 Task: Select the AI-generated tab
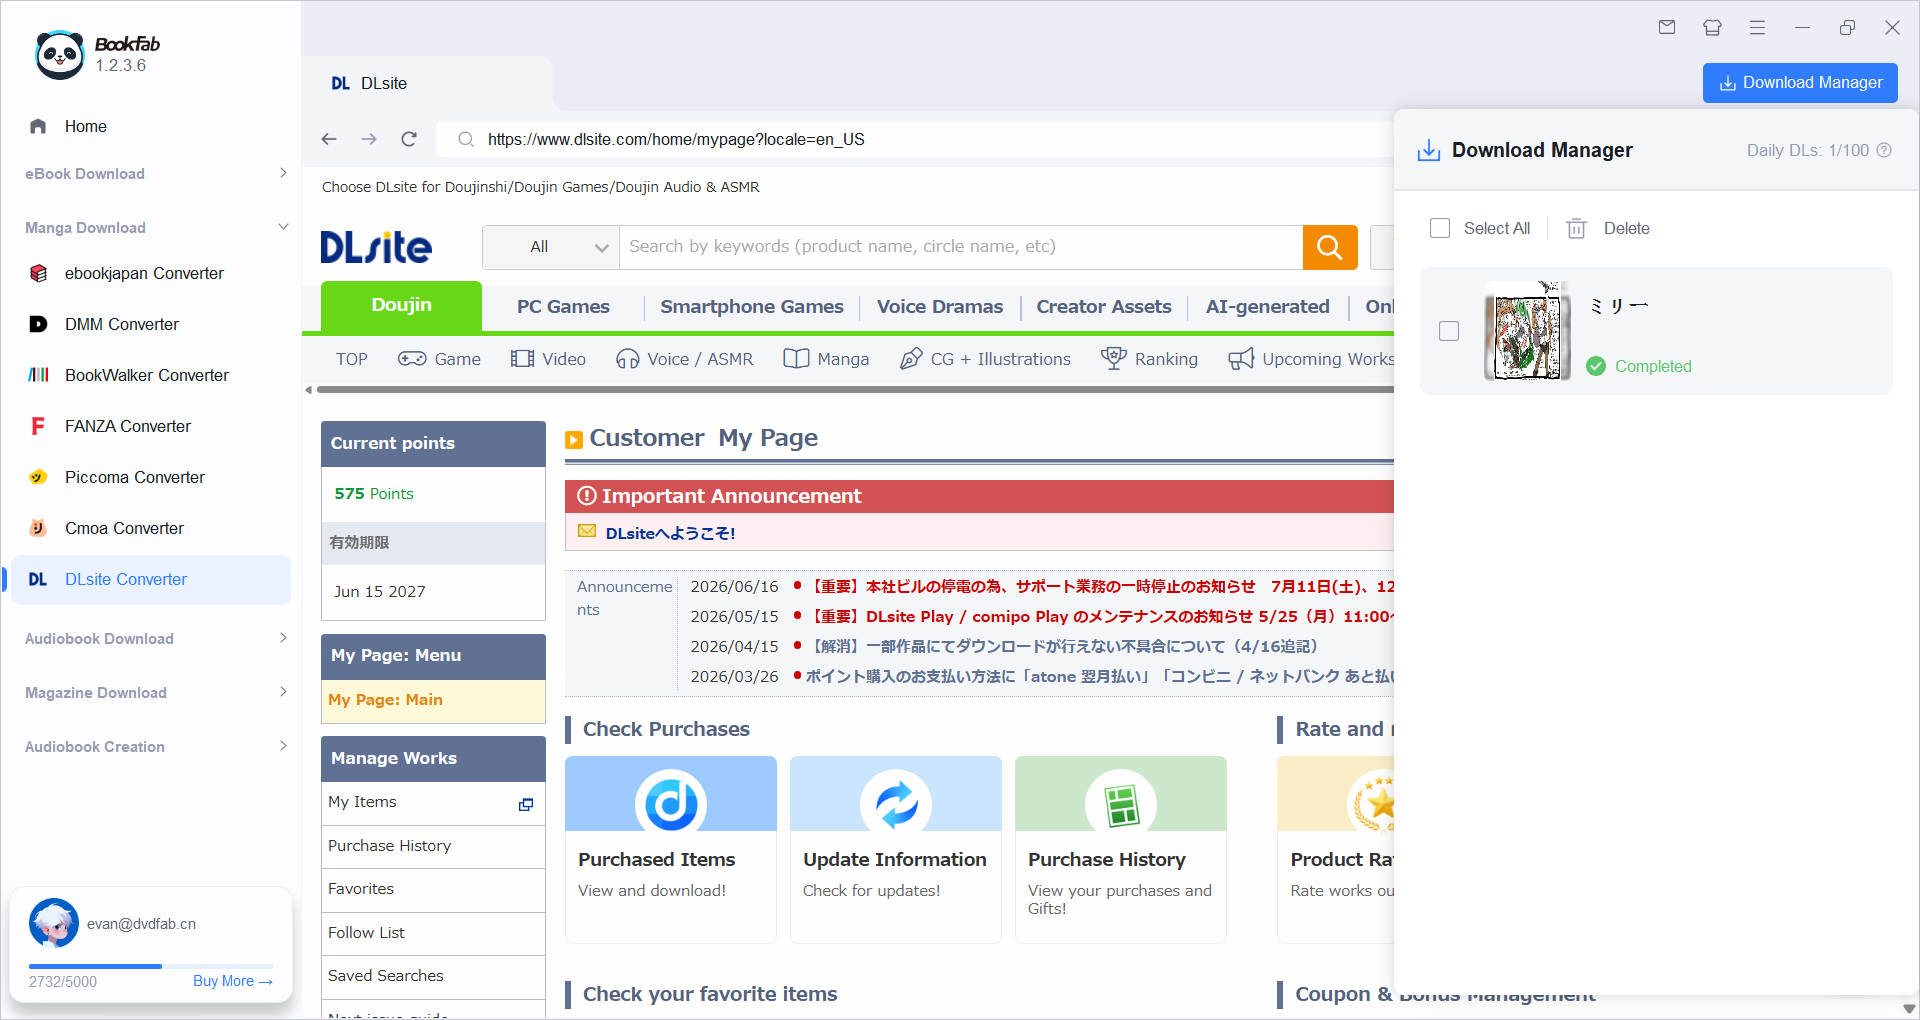[x=1268, y=307]
